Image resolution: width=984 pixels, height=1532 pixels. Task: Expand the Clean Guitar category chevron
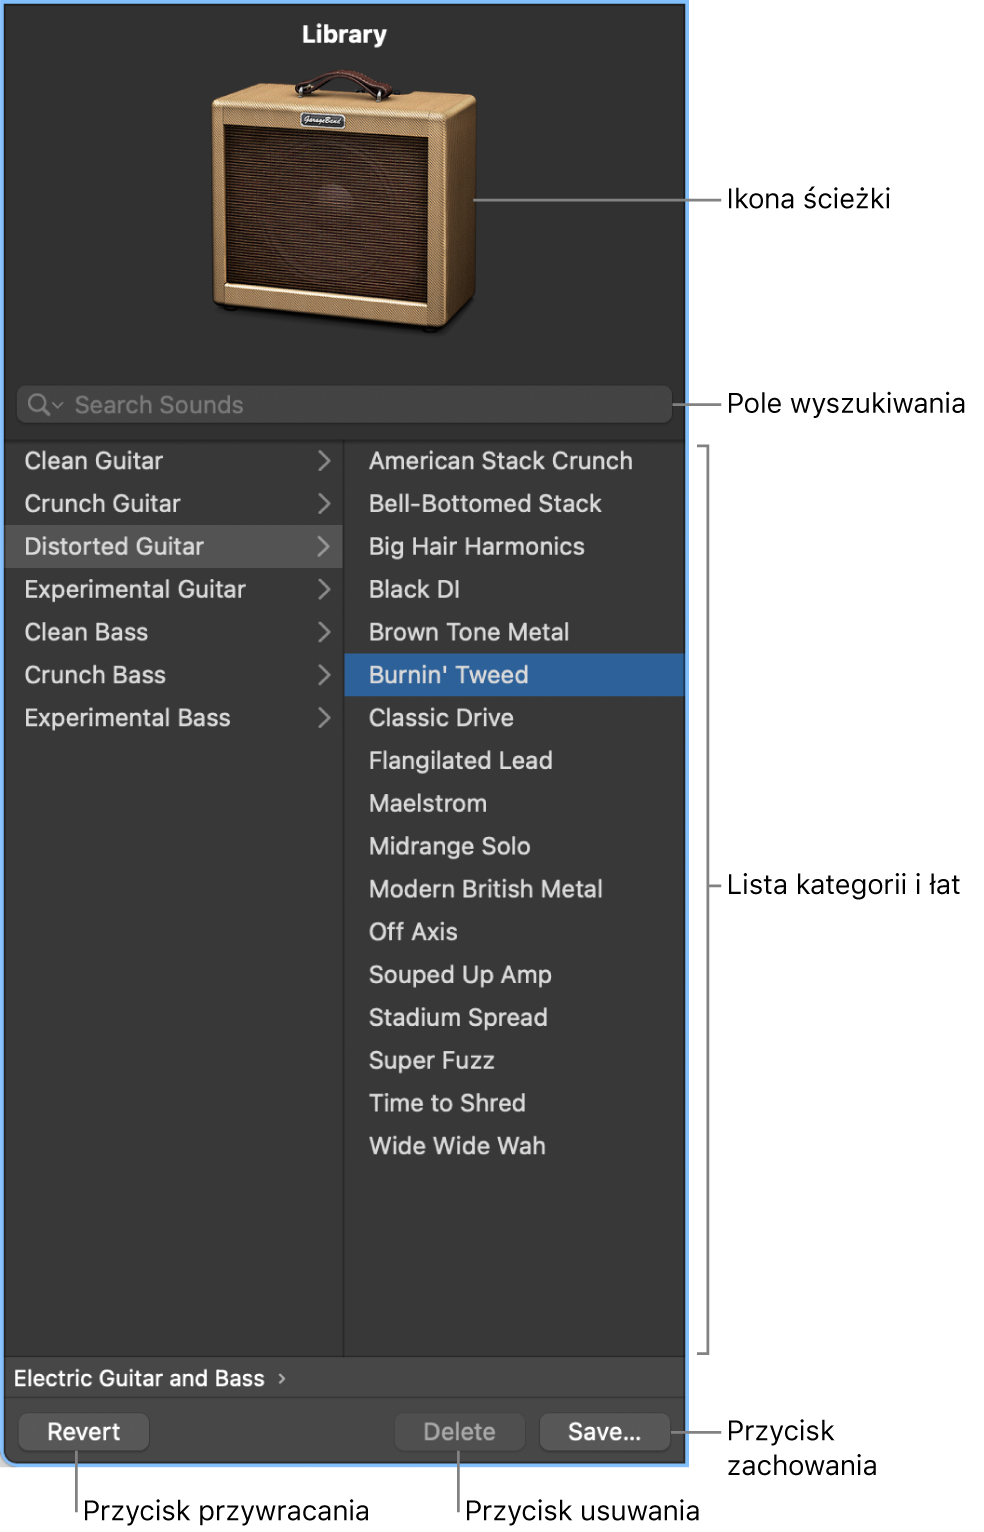323,461
